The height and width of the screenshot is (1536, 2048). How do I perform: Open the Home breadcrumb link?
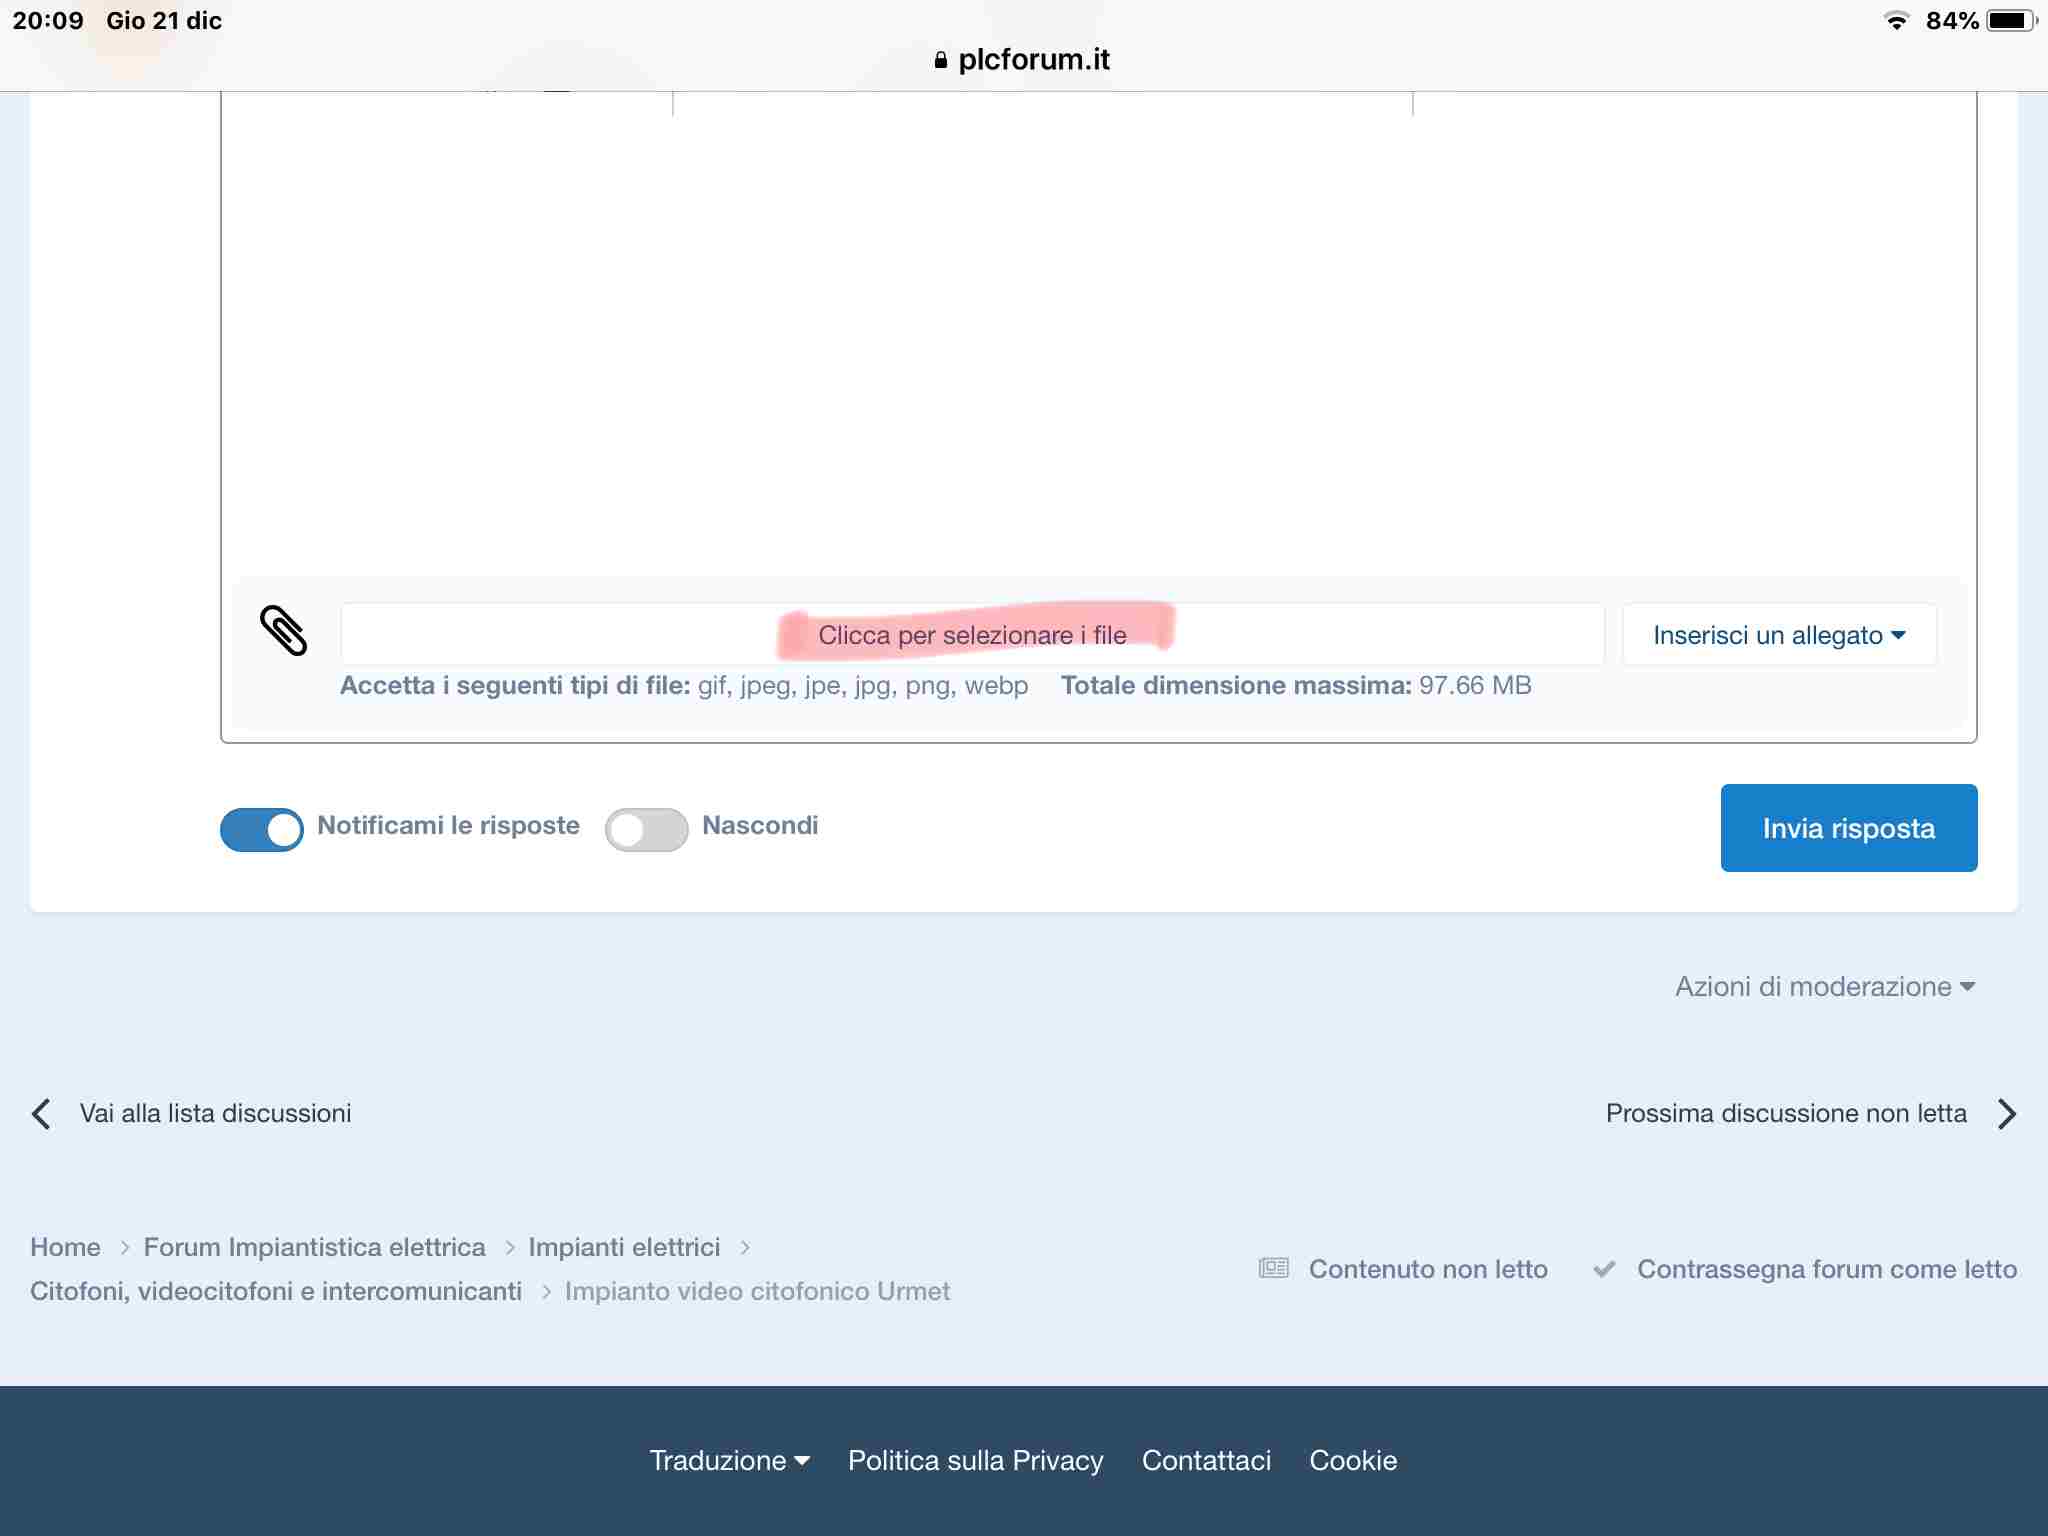(x=65, y=1247)
